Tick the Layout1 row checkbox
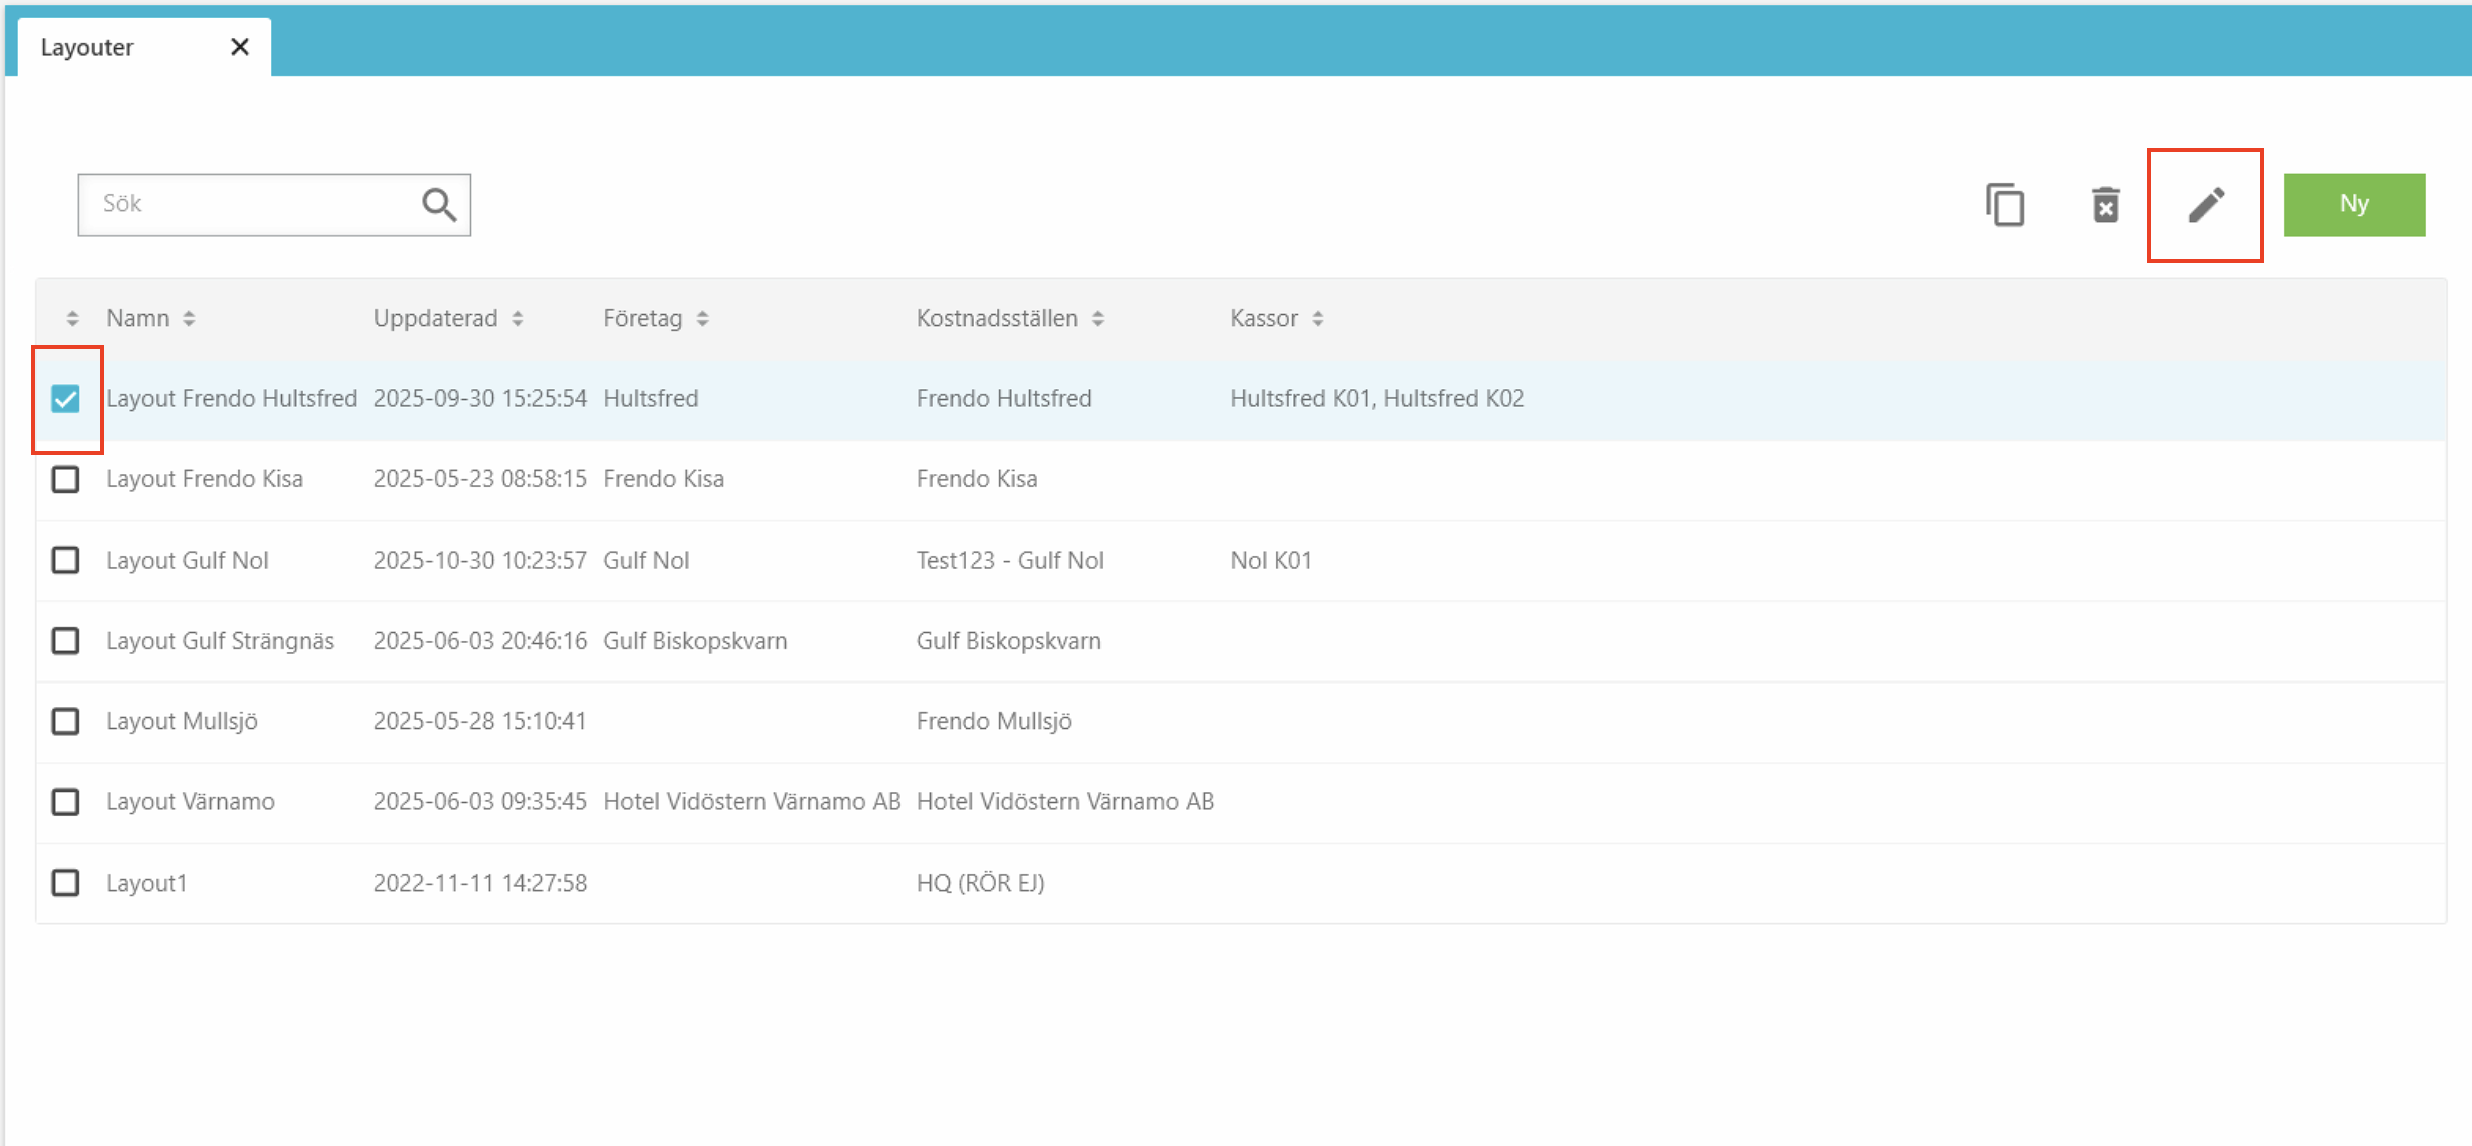The height and width of the screenshot is (1146, 2472). [x=66, y=883]
